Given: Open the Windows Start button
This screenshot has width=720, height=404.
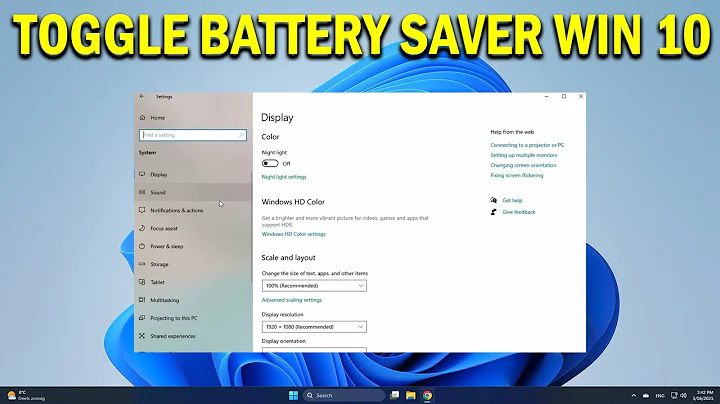Looking at the screenshot, I should point(293,395).
